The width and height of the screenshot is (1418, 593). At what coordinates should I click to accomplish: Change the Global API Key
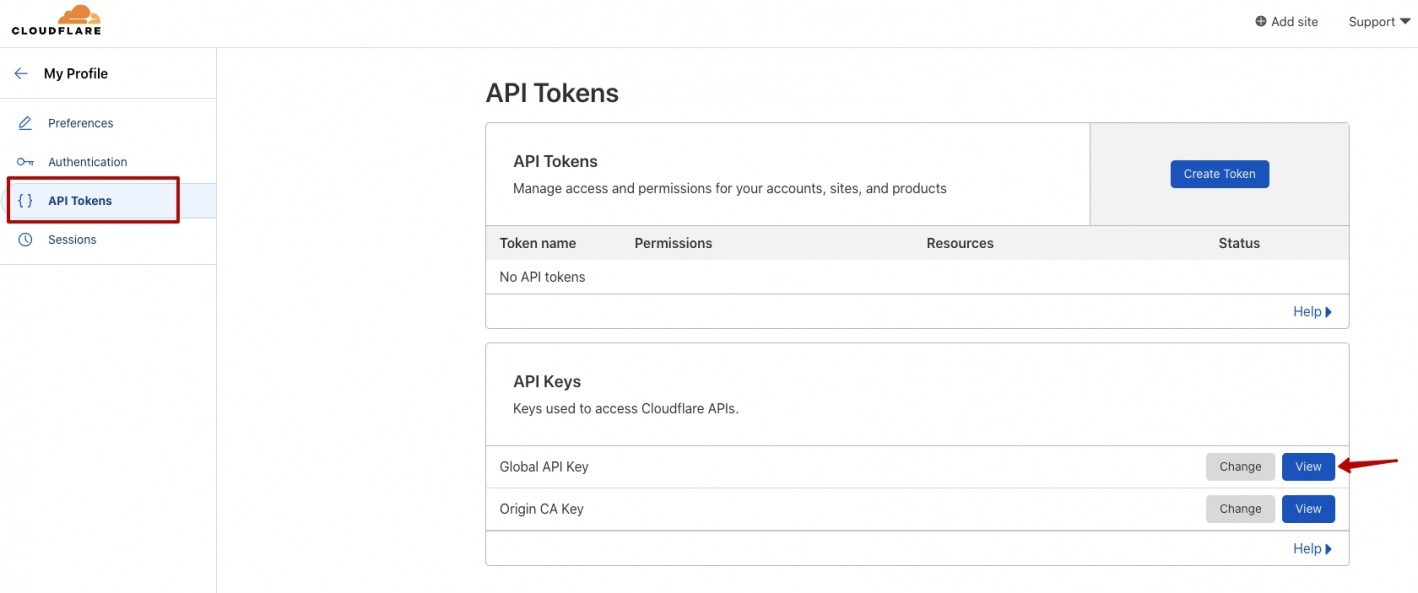1240,467
